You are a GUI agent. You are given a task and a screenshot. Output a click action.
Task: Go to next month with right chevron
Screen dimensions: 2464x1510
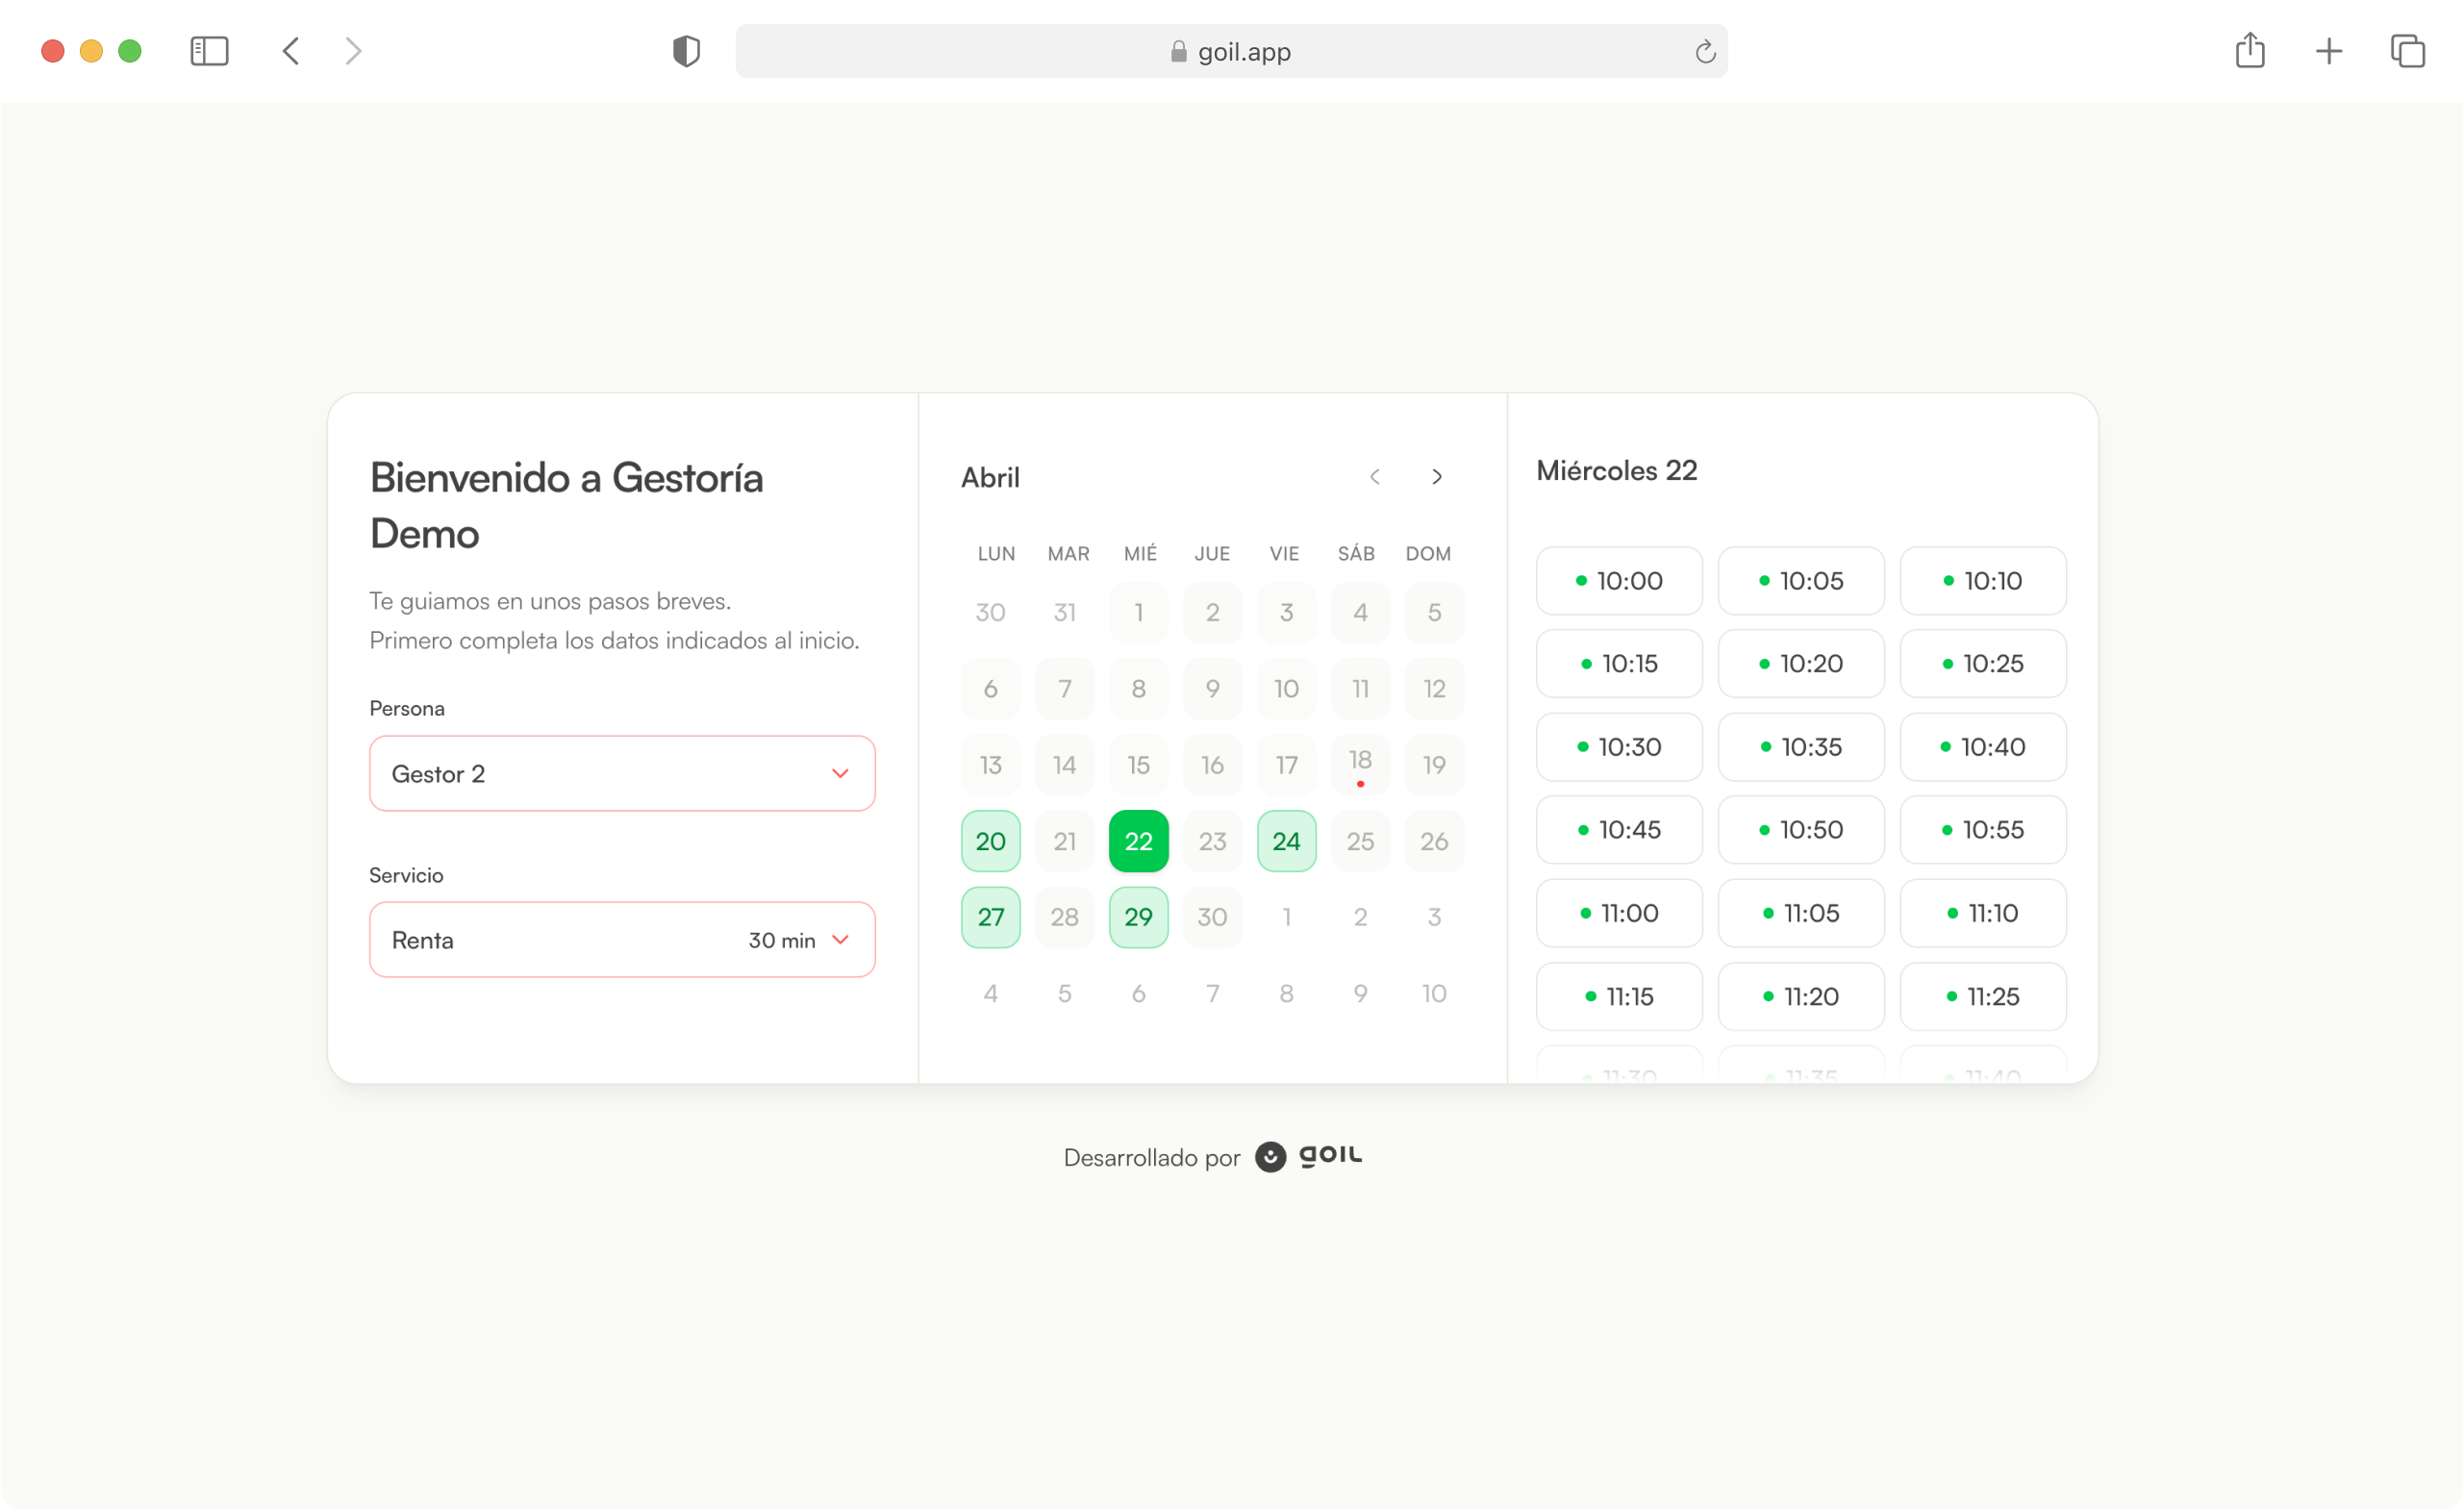click(1437, 477)
